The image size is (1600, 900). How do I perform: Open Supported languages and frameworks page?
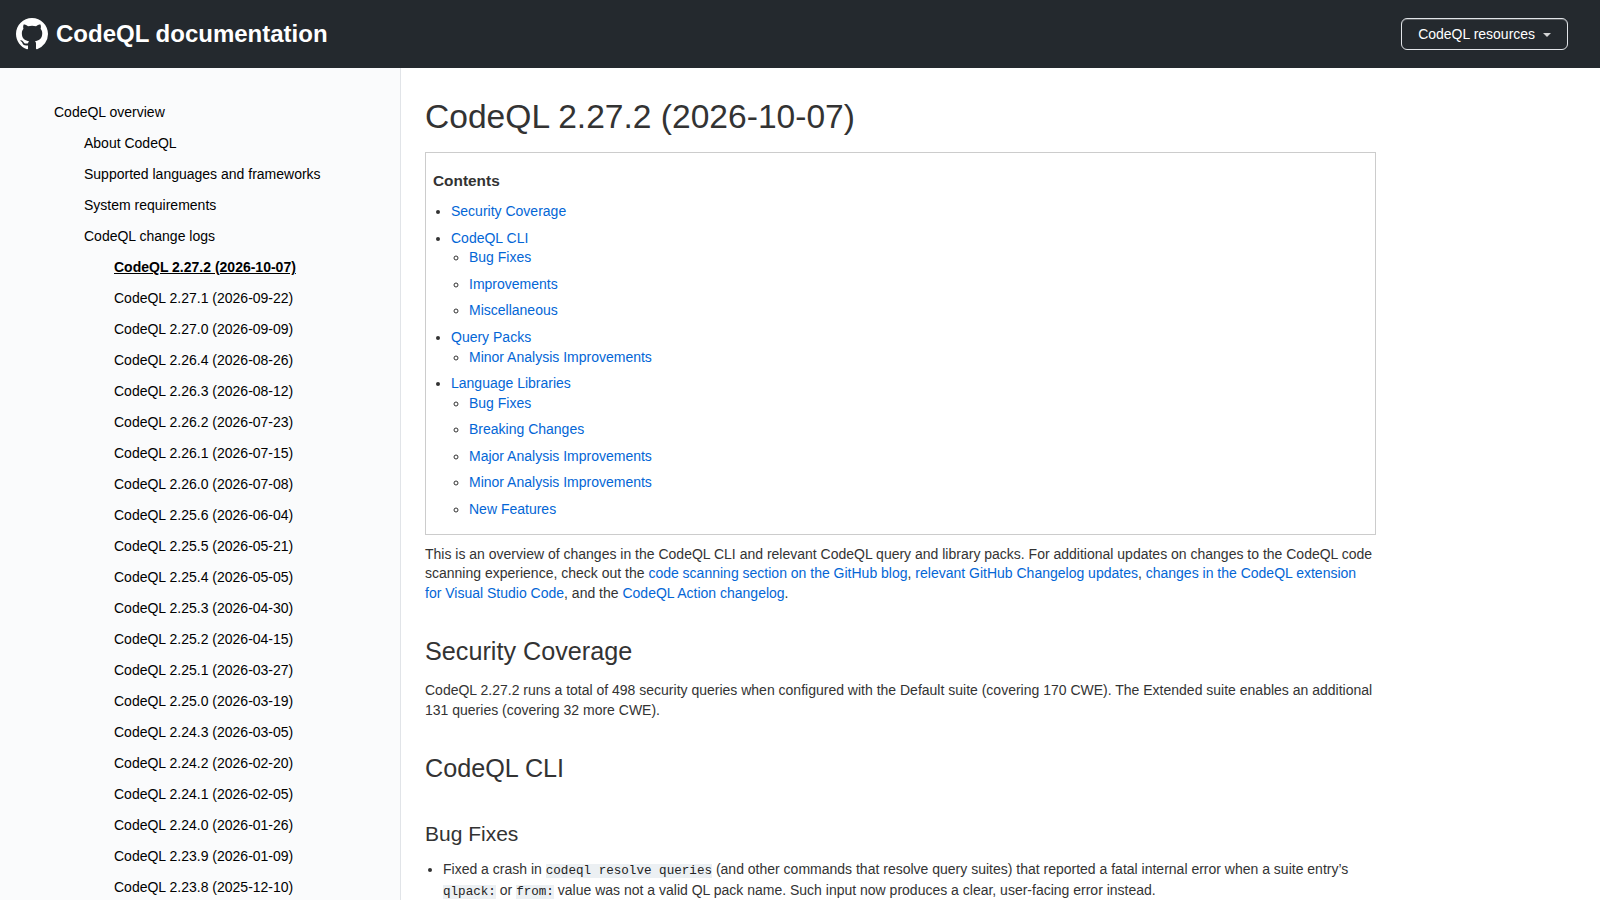(x=202, y=174)
